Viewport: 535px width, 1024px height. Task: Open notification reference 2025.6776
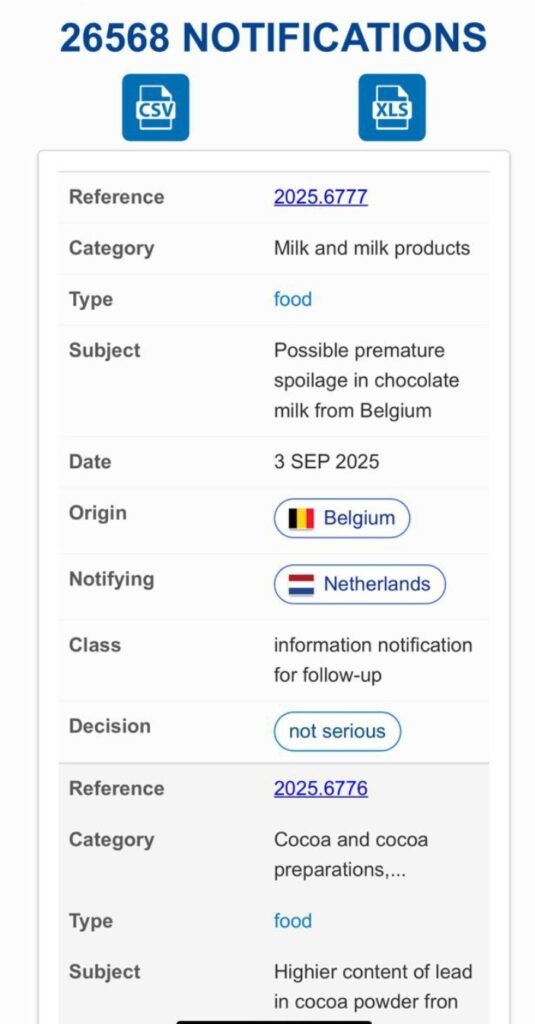[321, 788]
